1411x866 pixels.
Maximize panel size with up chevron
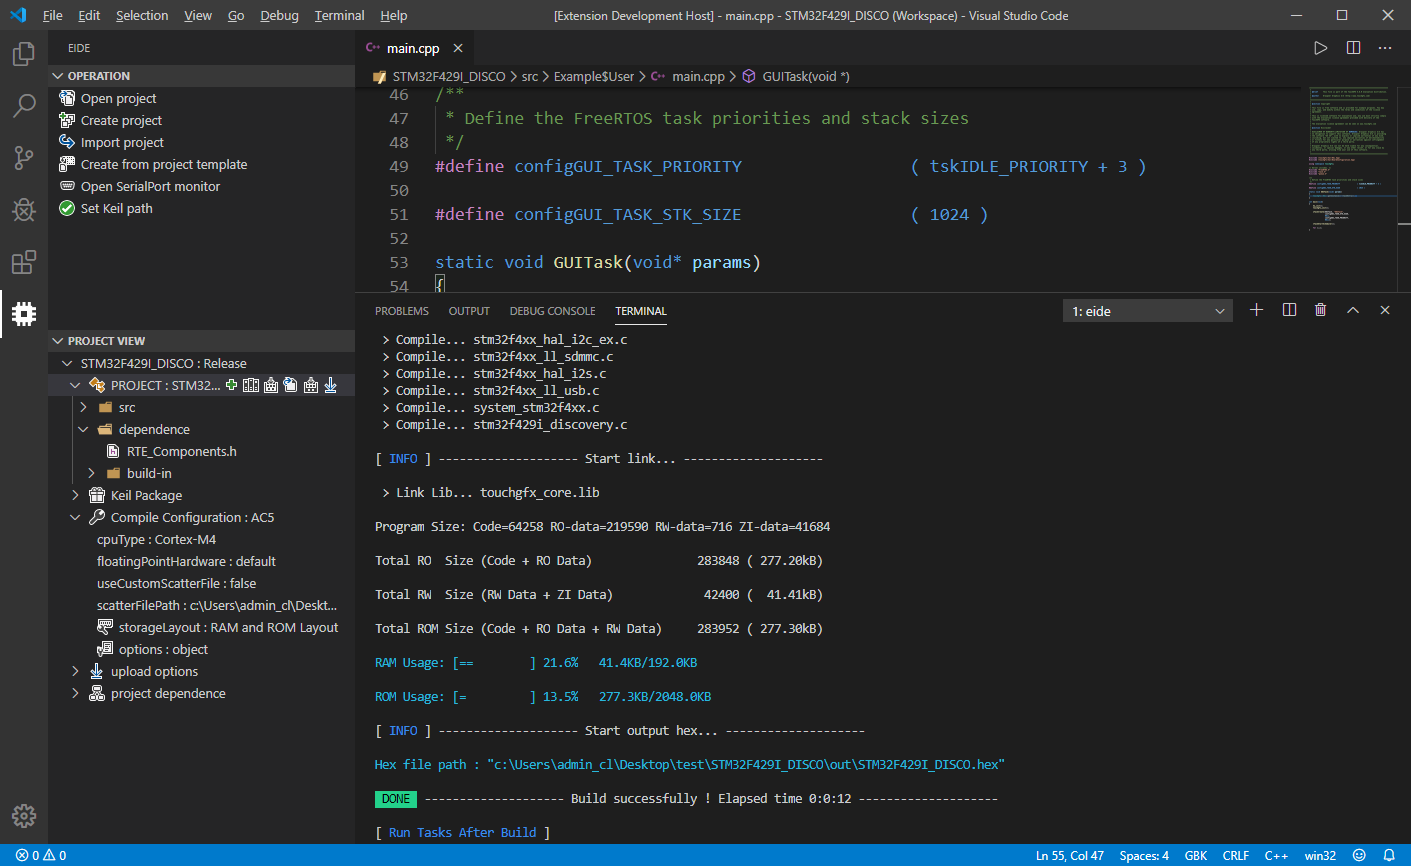pyautogui.click(x=1353, y=310)
